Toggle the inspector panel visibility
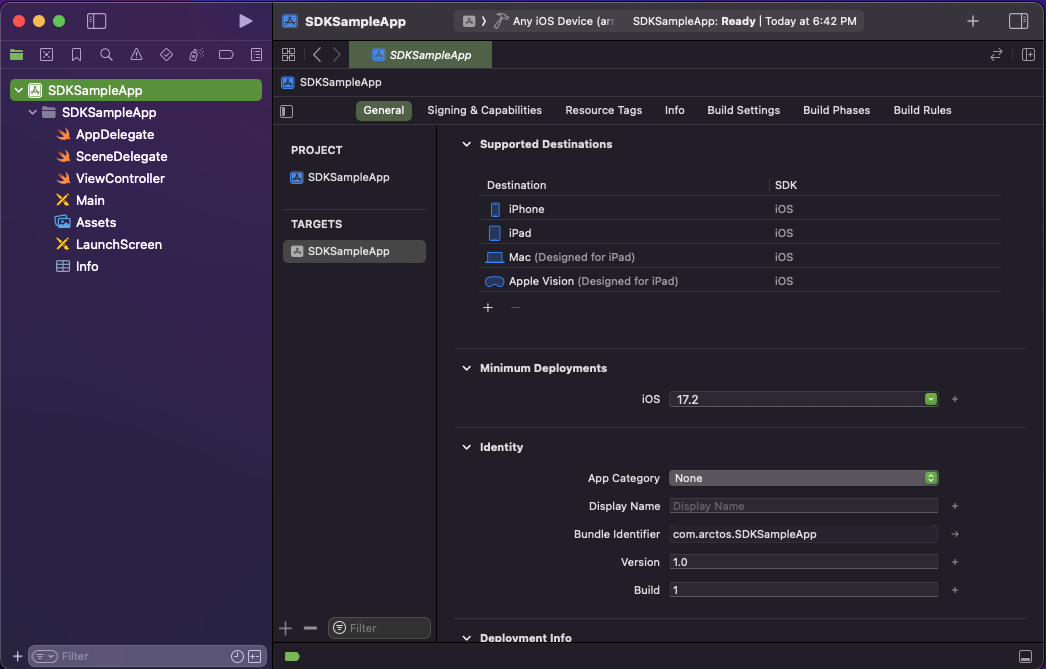The image size is (1046, 669). tap(1018, 21)
